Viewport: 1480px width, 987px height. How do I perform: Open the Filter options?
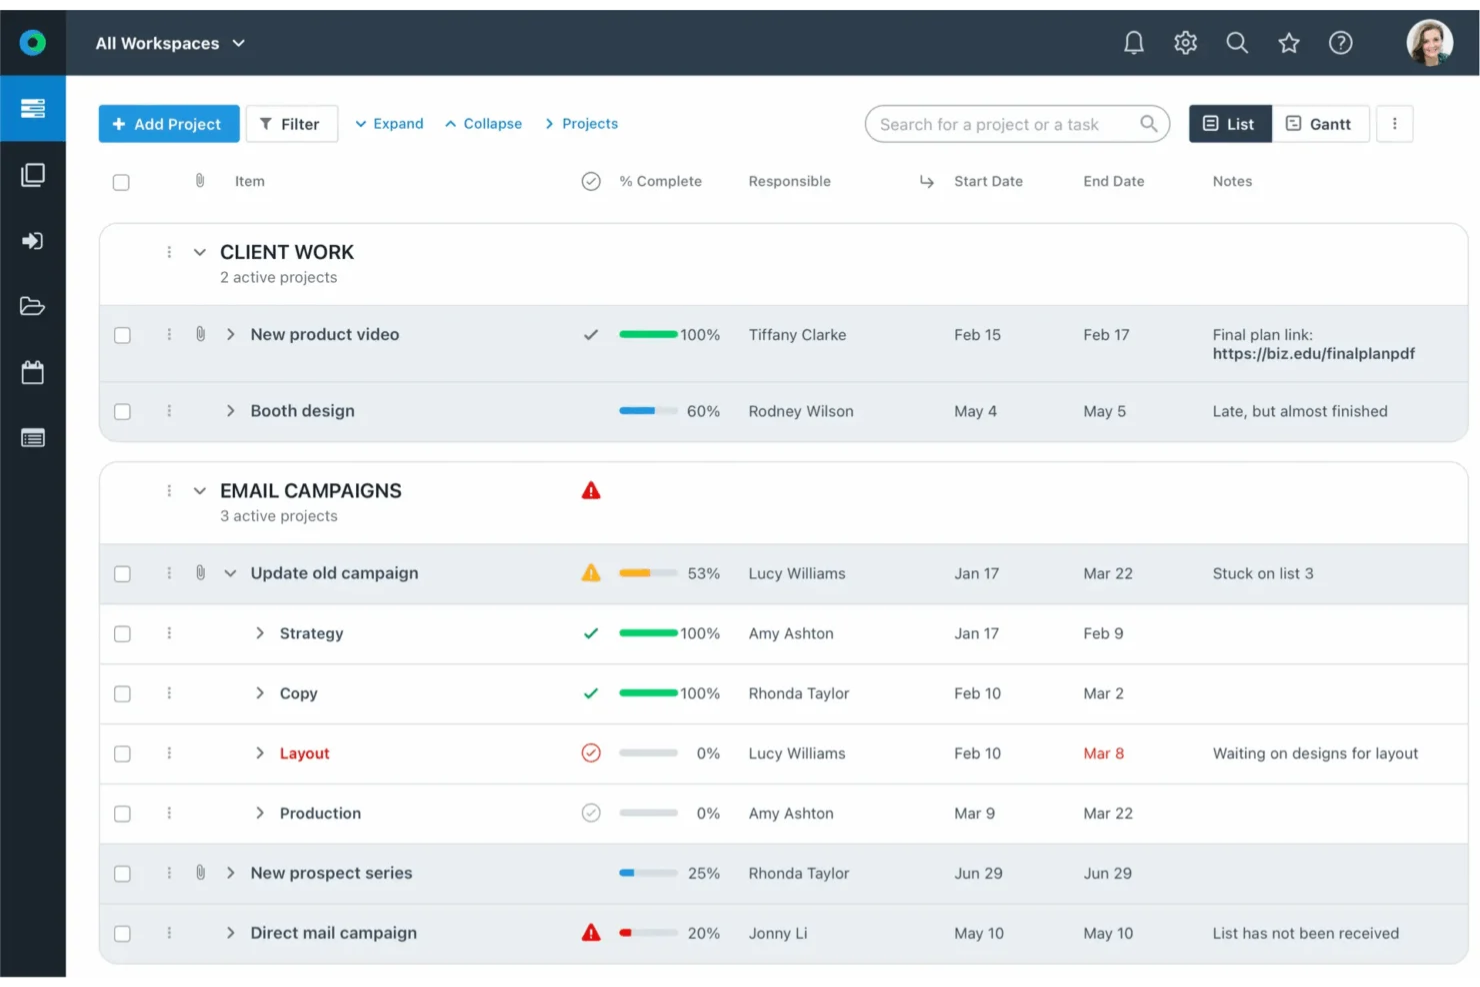(291, 123)
